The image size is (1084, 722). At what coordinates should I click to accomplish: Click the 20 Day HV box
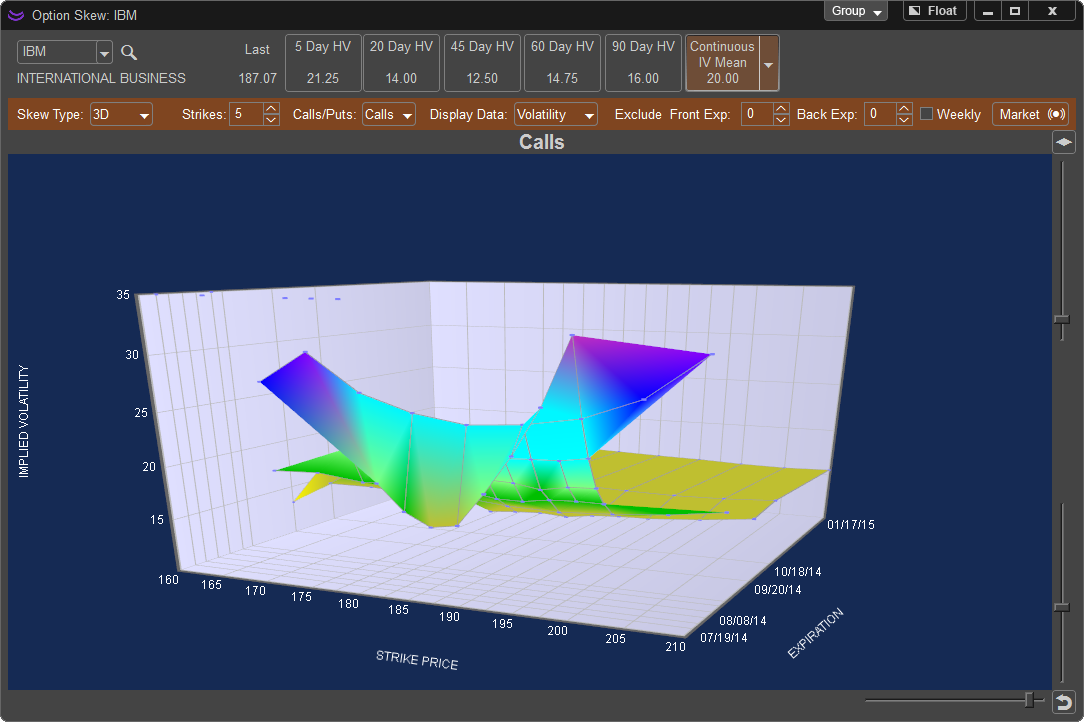tap(401, 63)
